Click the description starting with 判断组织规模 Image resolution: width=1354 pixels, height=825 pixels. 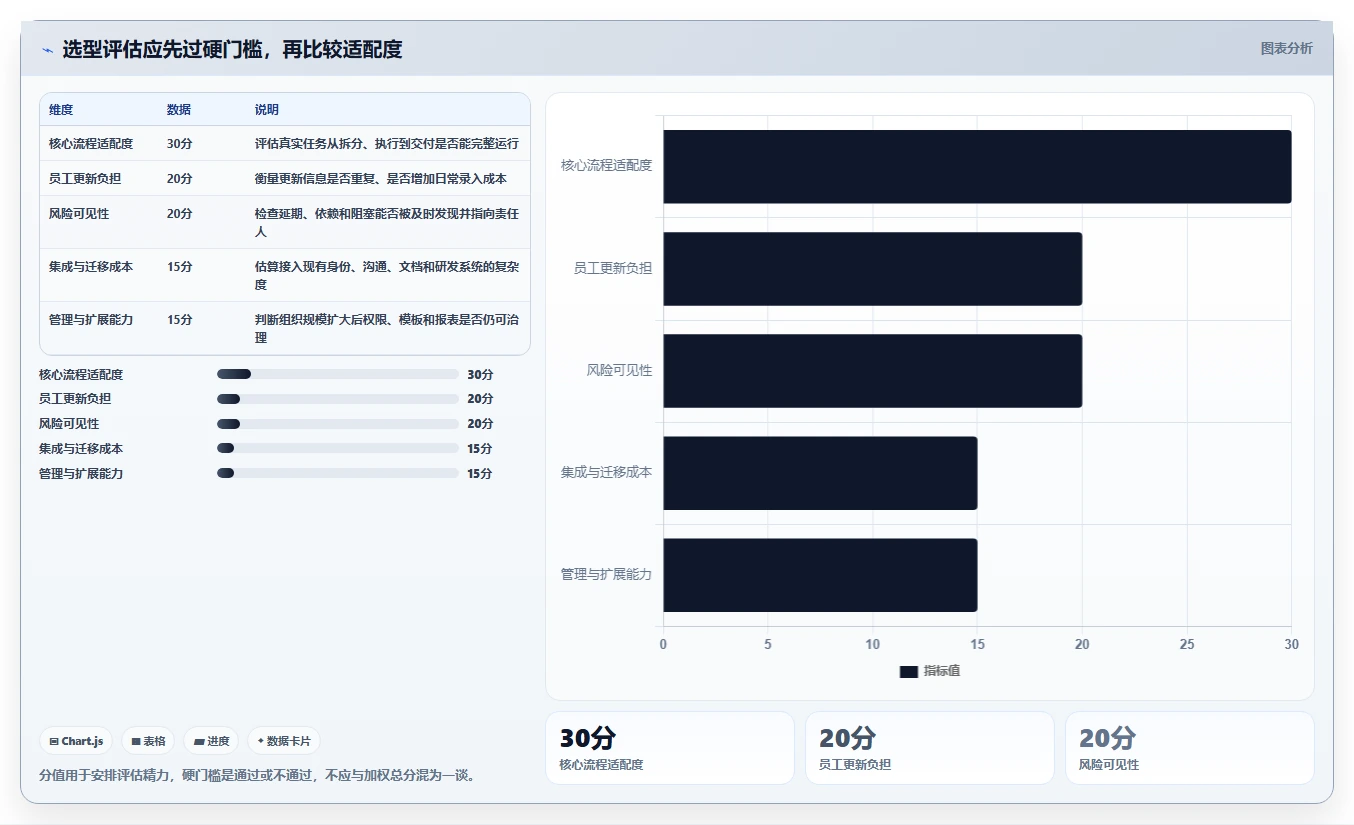click(x=387, y=329)
